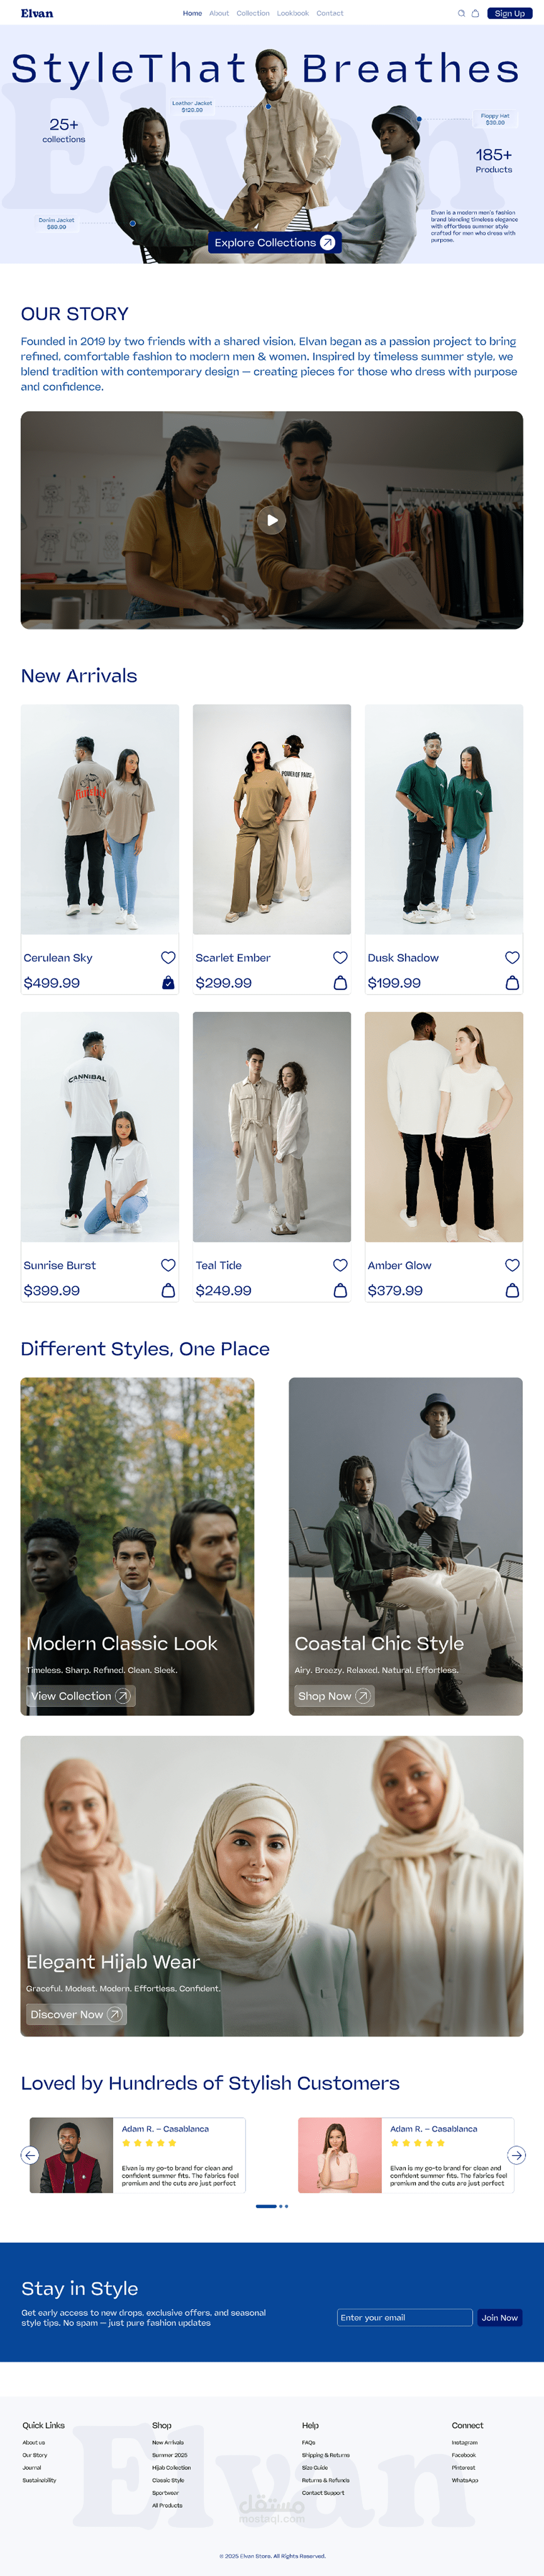The height and width of the screenshot is (2576, 544).
Task: Open the Lookbook menu item
Action: pyautogui.click(x=293, y=13)
